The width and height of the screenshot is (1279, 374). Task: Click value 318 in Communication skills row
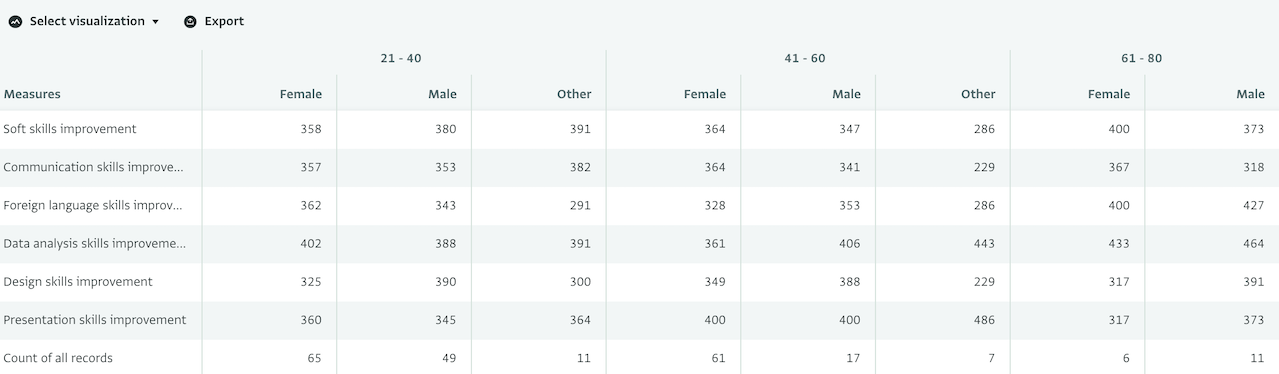1253,167
